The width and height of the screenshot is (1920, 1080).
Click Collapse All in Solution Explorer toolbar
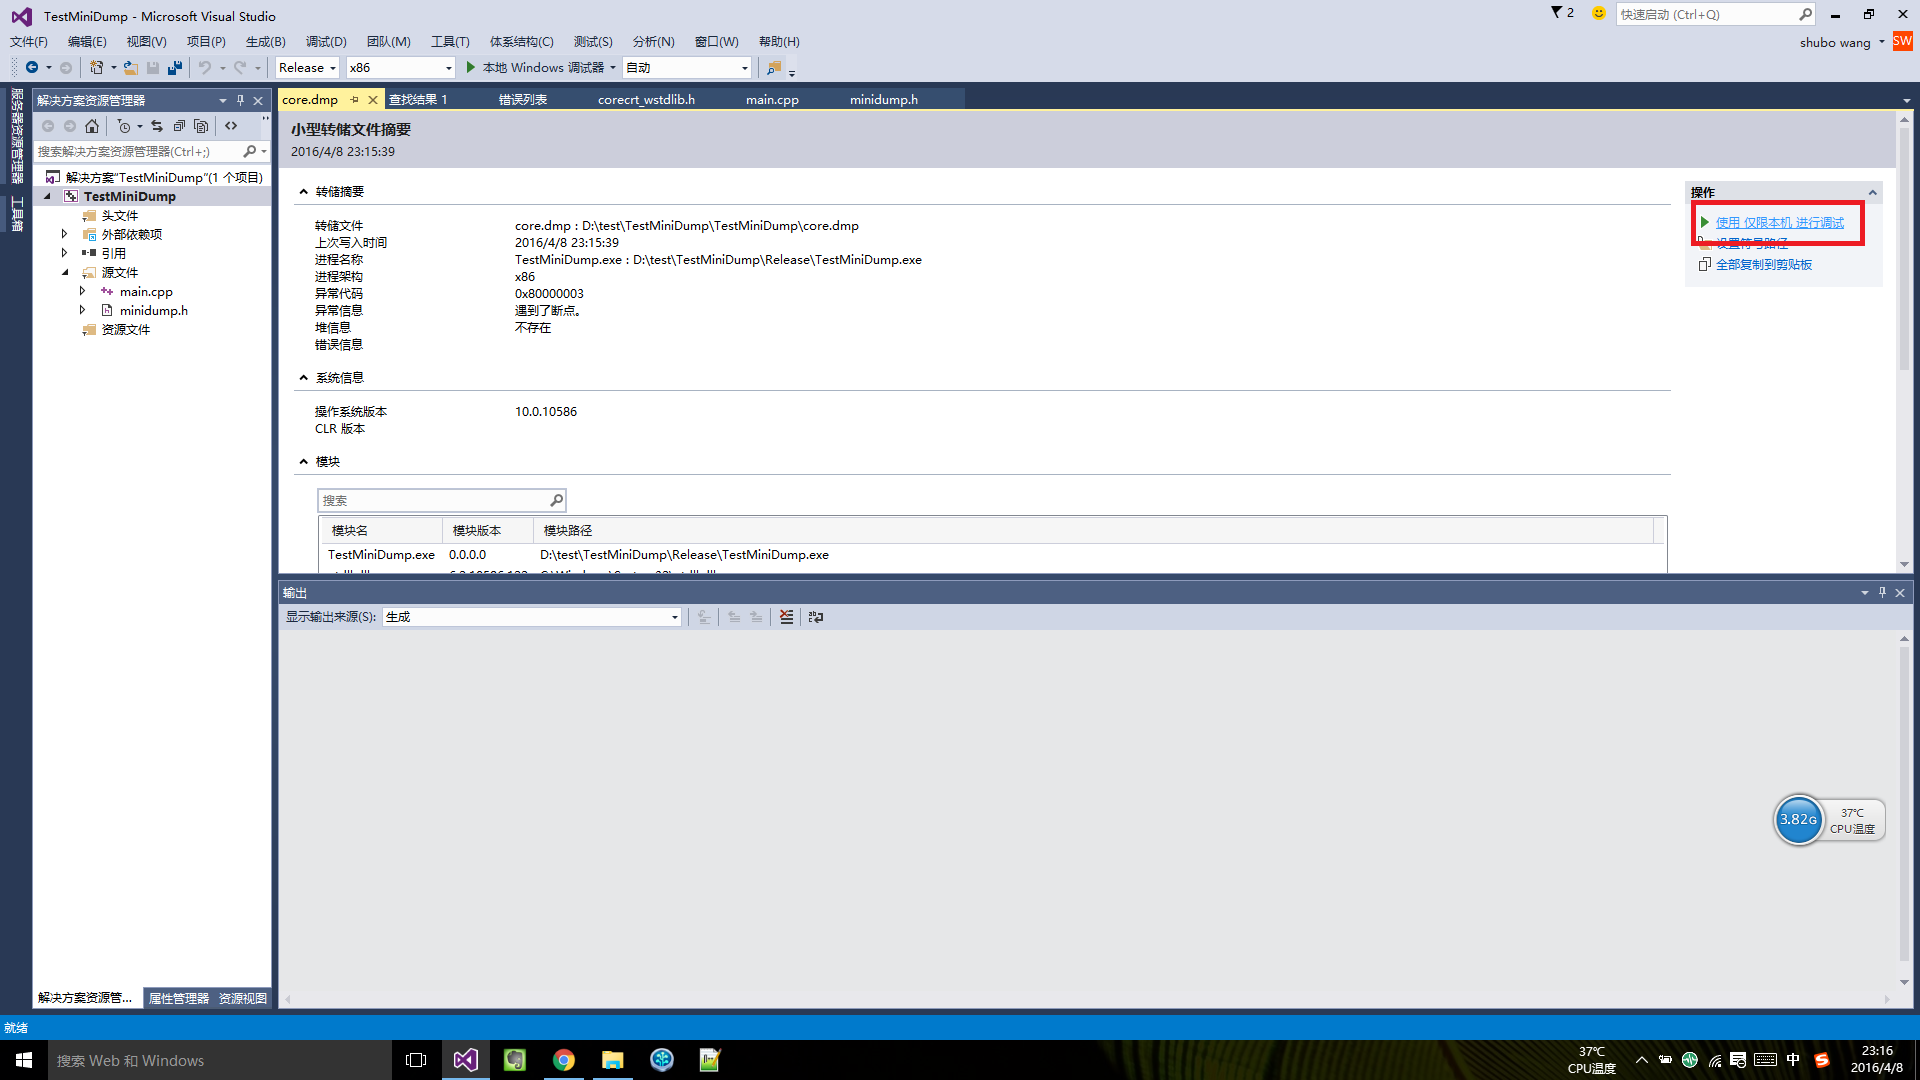(x=179, y=126)
